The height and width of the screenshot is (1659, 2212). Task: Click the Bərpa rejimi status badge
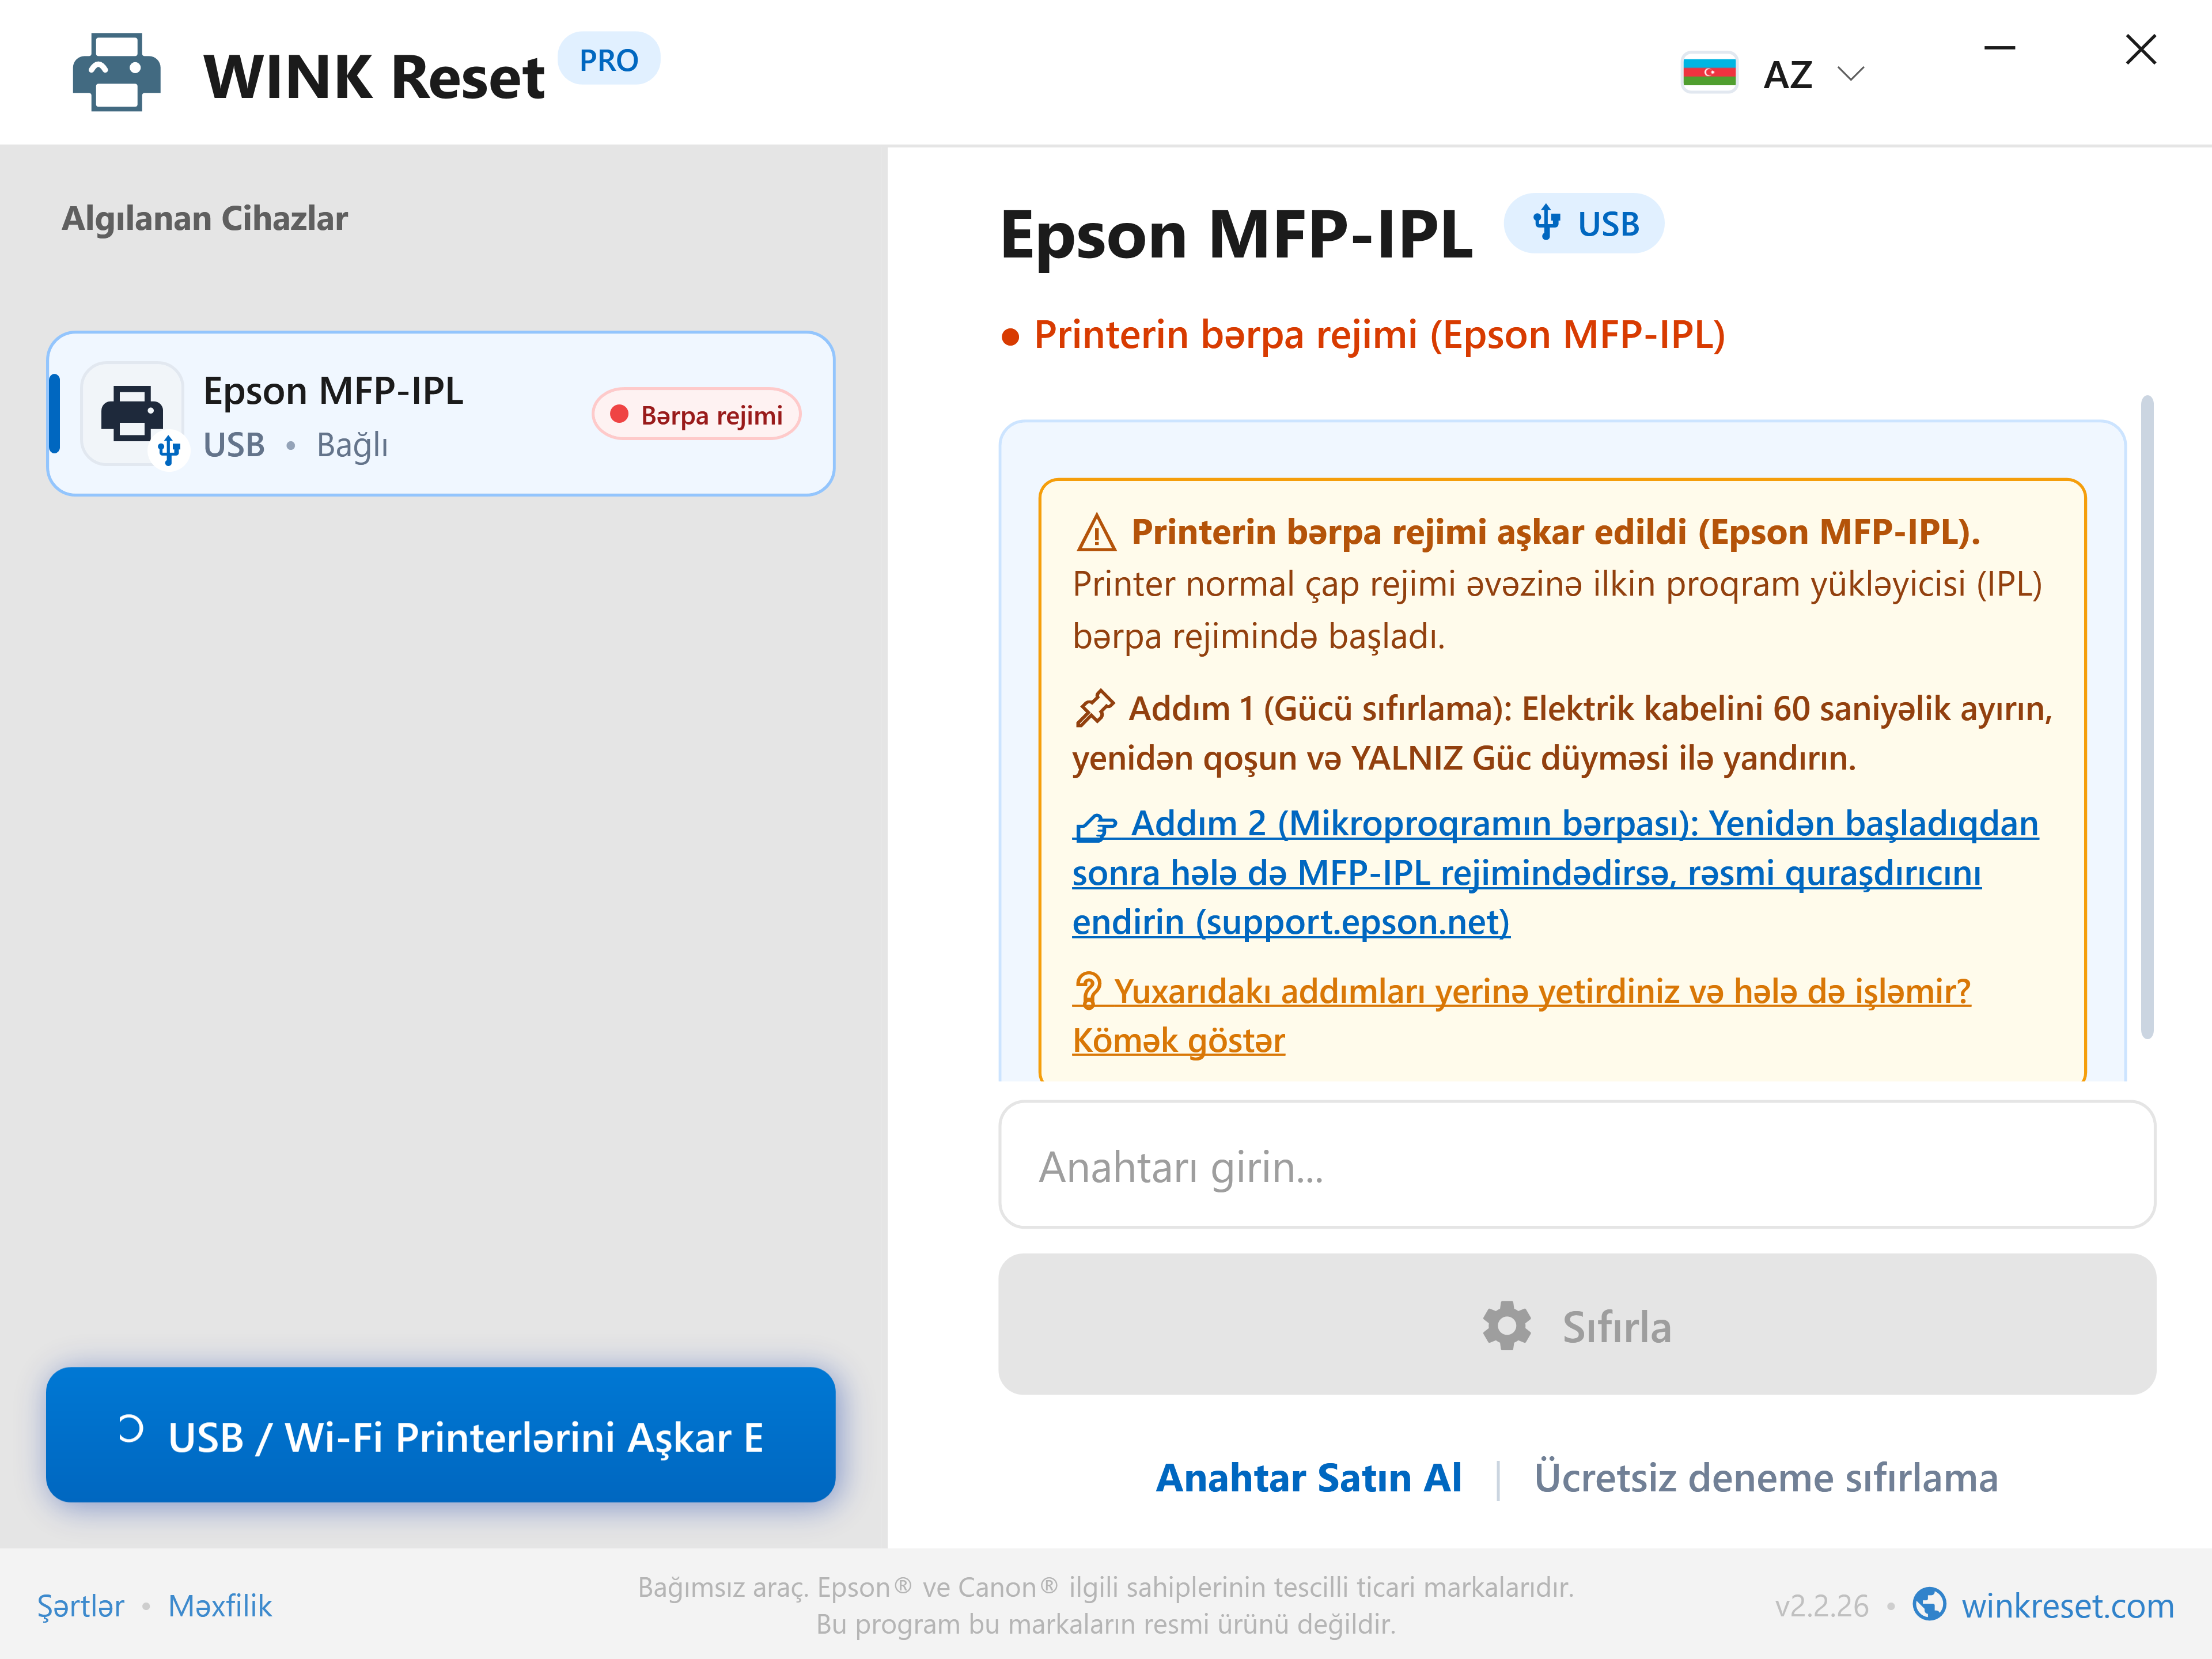point(696,414)
